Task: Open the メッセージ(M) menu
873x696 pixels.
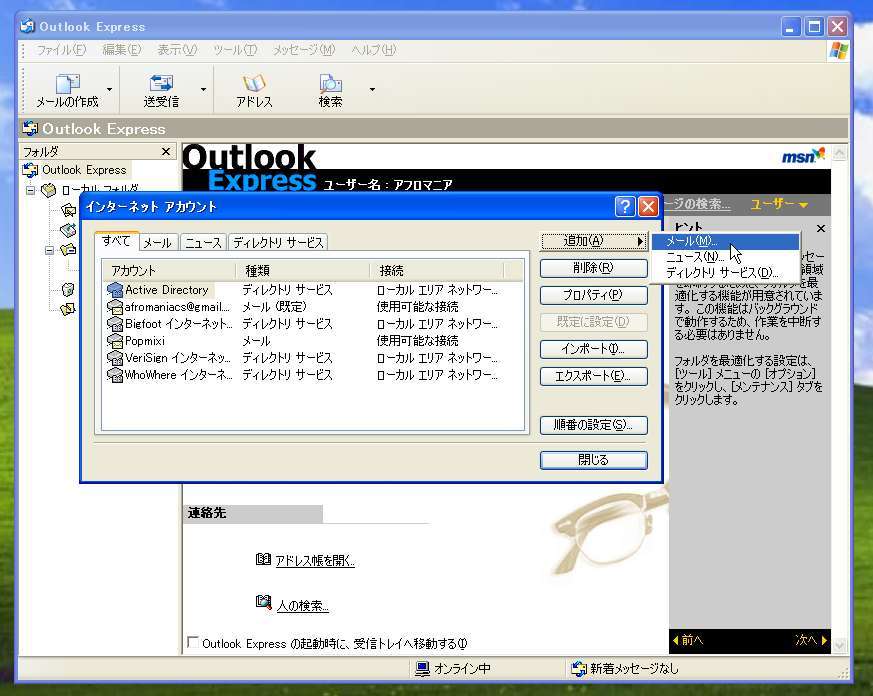Action: click(304, 50)
